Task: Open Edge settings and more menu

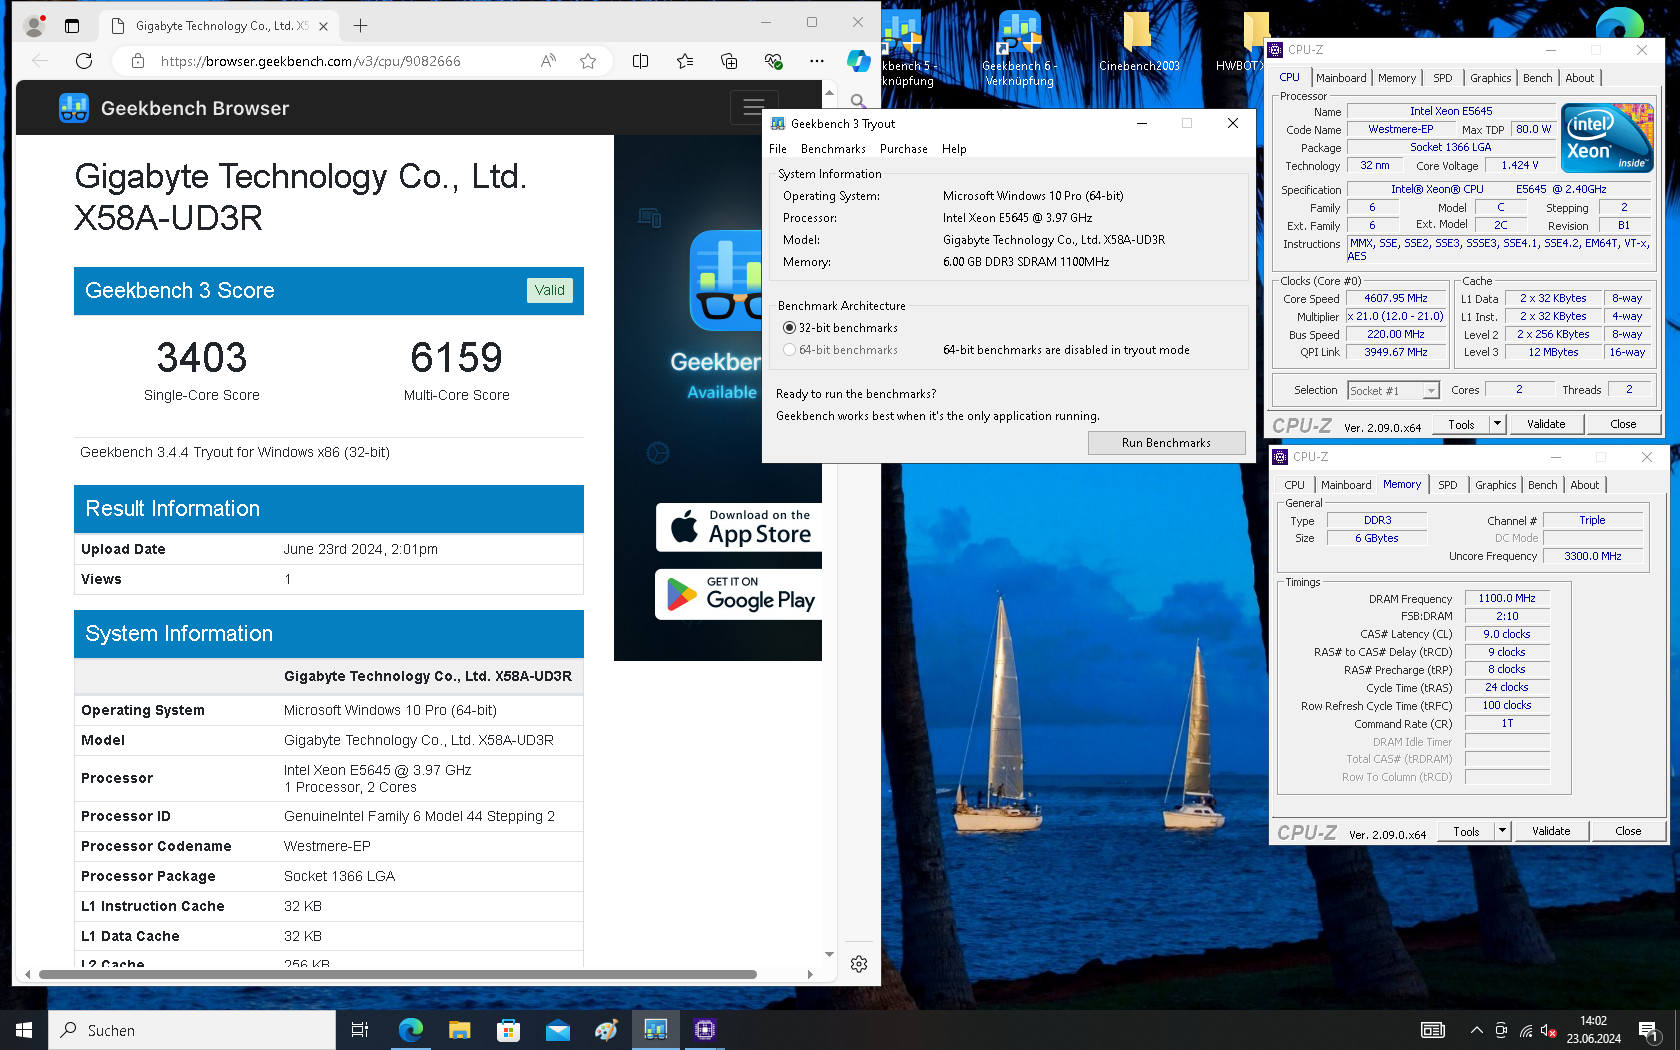Action: 817,61
